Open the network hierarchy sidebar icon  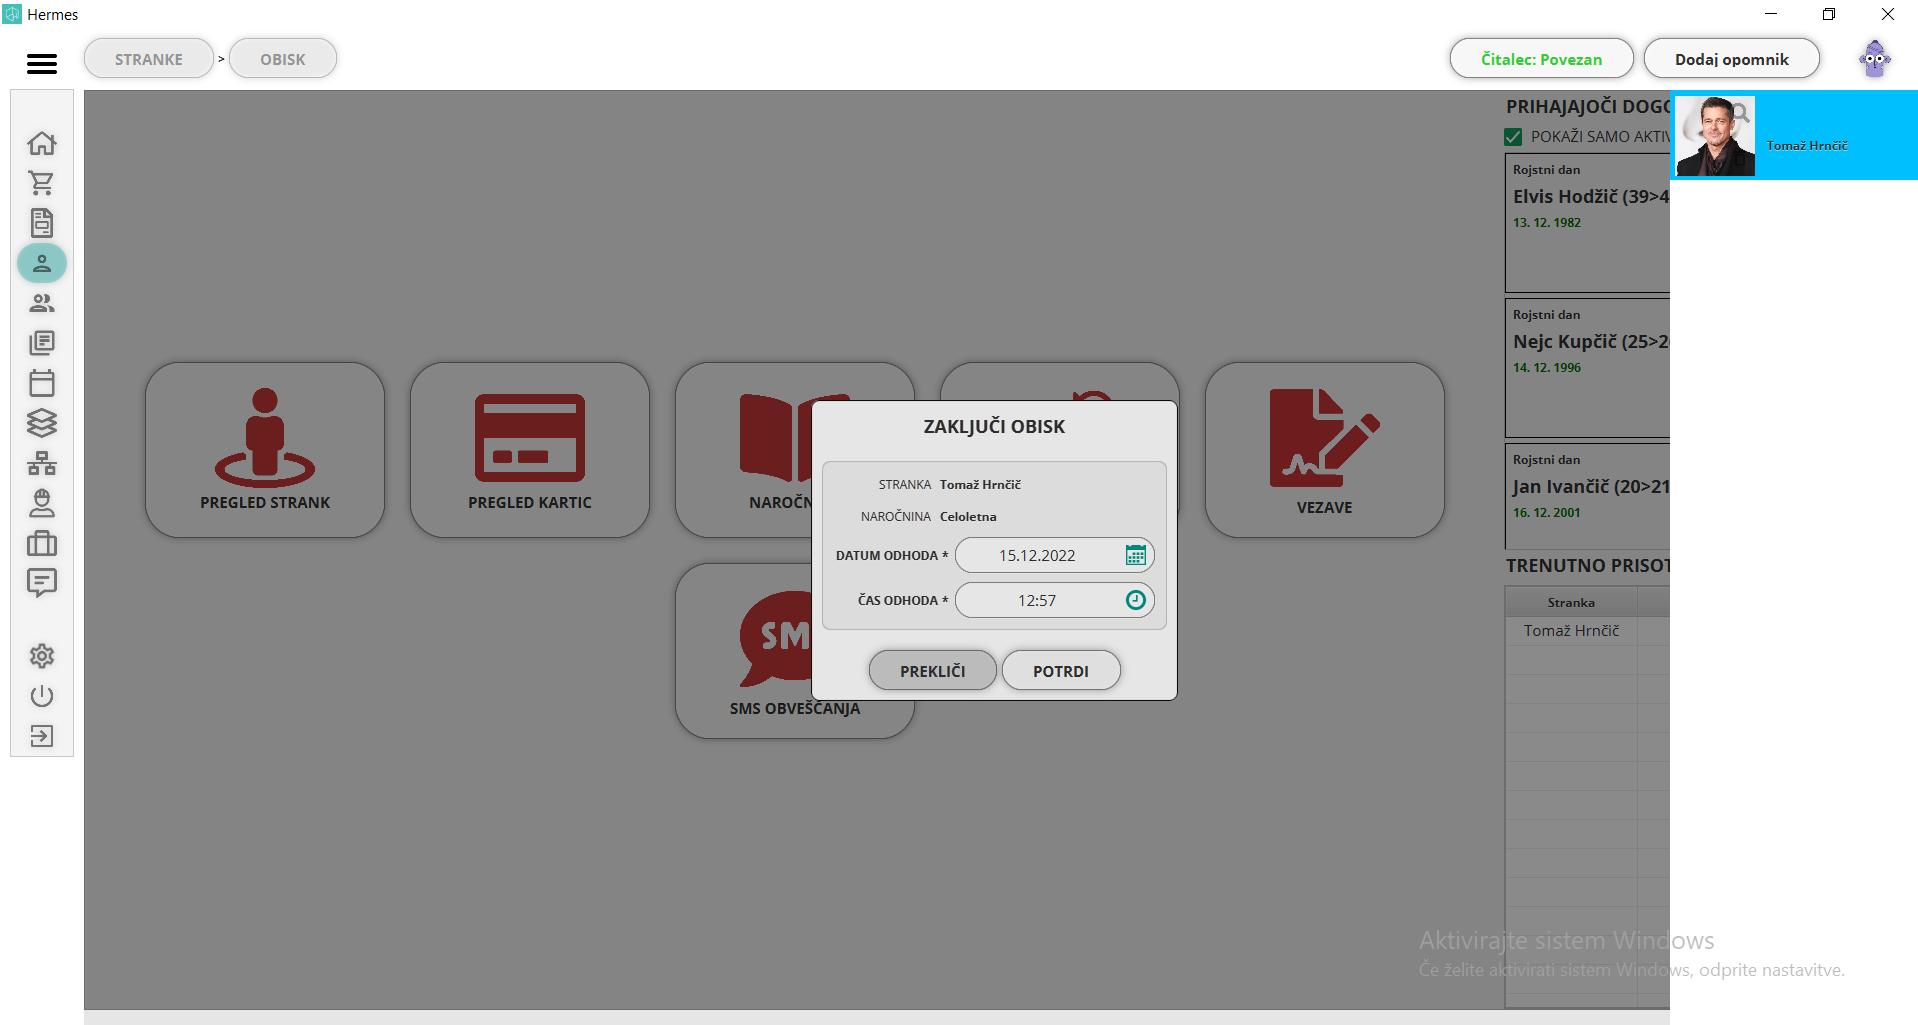[42, 463]
